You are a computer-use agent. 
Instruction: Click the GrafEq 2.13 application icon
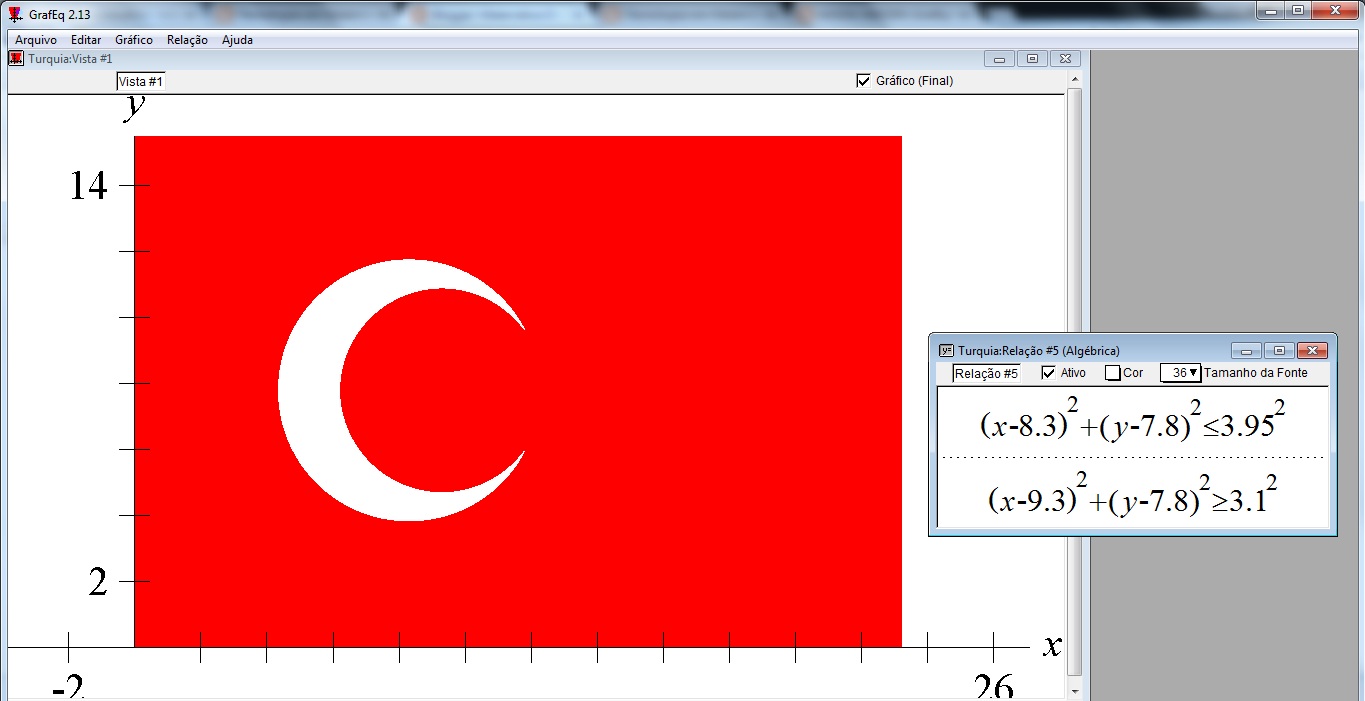[15, 14]
